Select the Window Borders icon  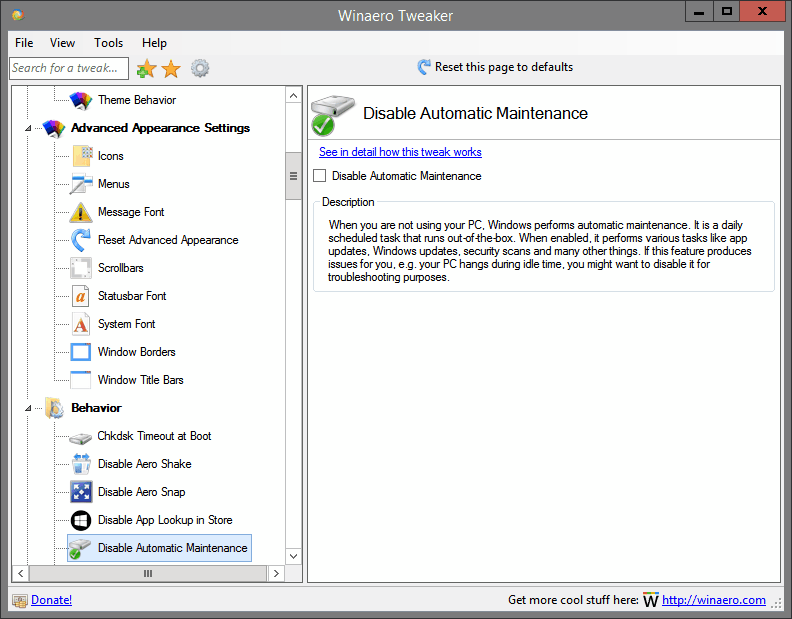click(x=81, y=352)
